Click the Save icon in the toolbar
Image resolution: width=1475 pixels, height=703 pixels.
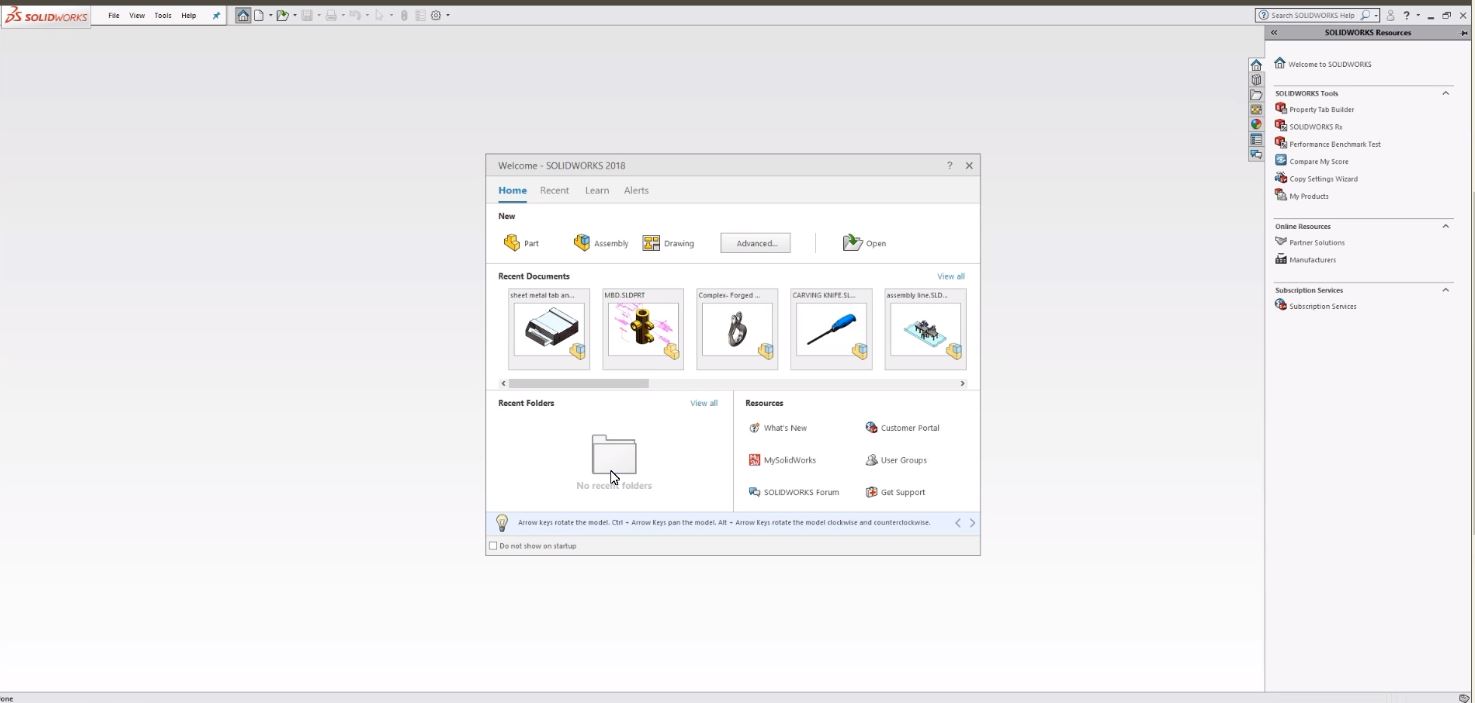[x=307, y=15]
